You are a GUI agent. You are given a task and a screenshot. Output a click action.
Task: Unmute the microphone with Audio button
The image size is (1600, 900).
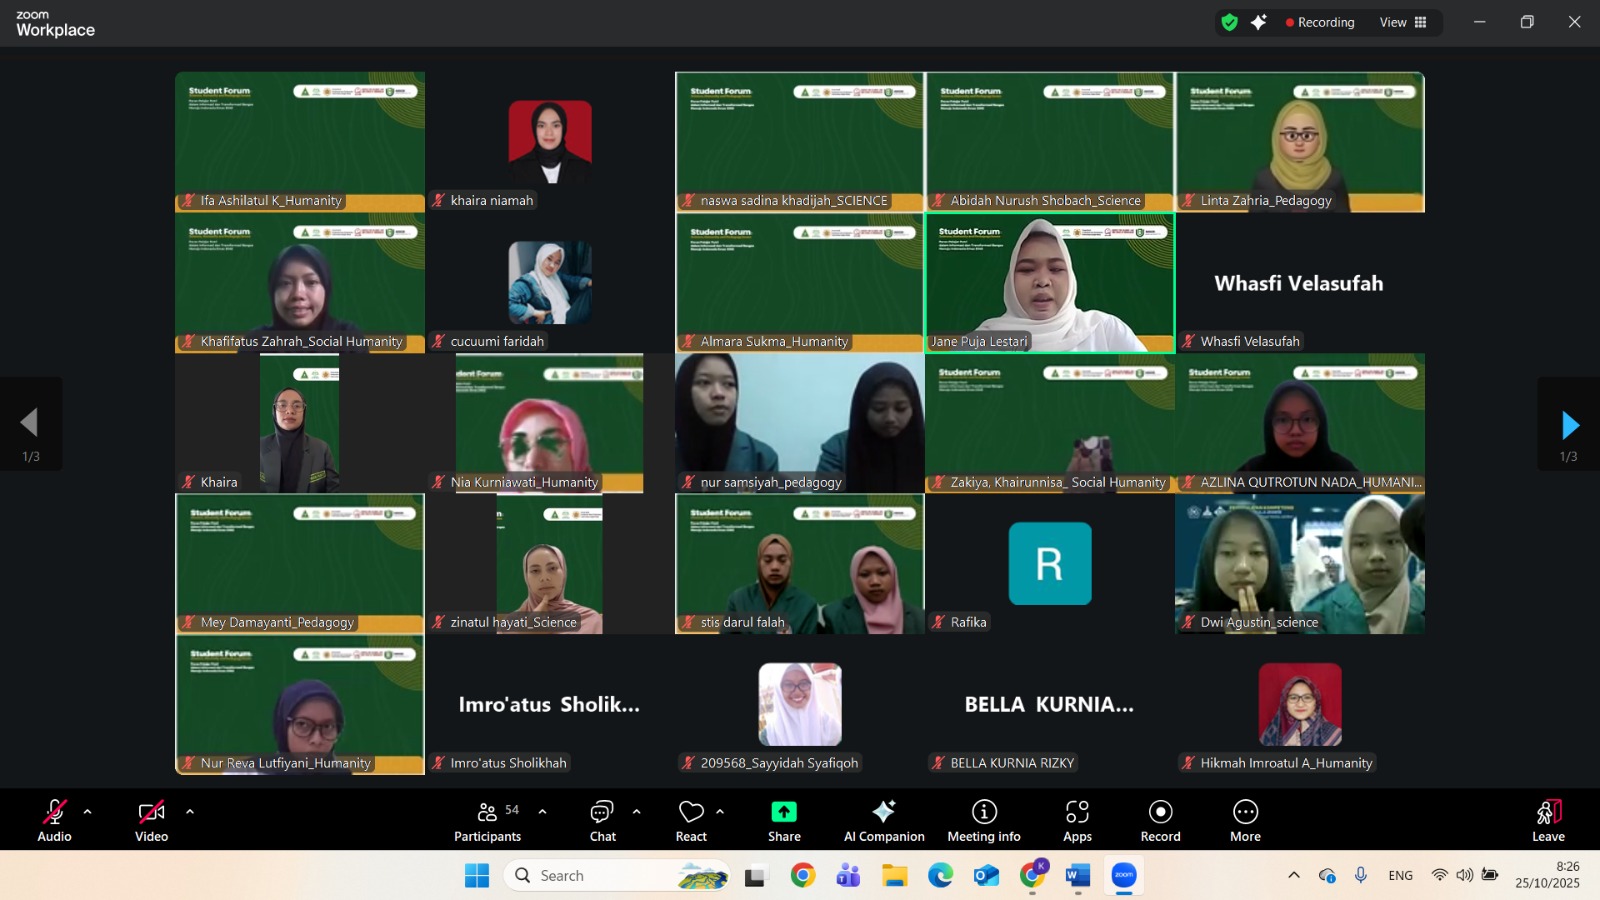[55, 820]
